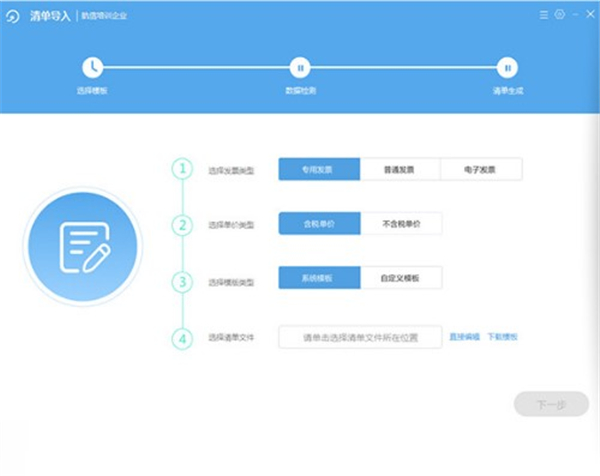This screenshot has height=476, width=600.
Task: Click the 下载模板 link
Action: (x=502, y=337)
